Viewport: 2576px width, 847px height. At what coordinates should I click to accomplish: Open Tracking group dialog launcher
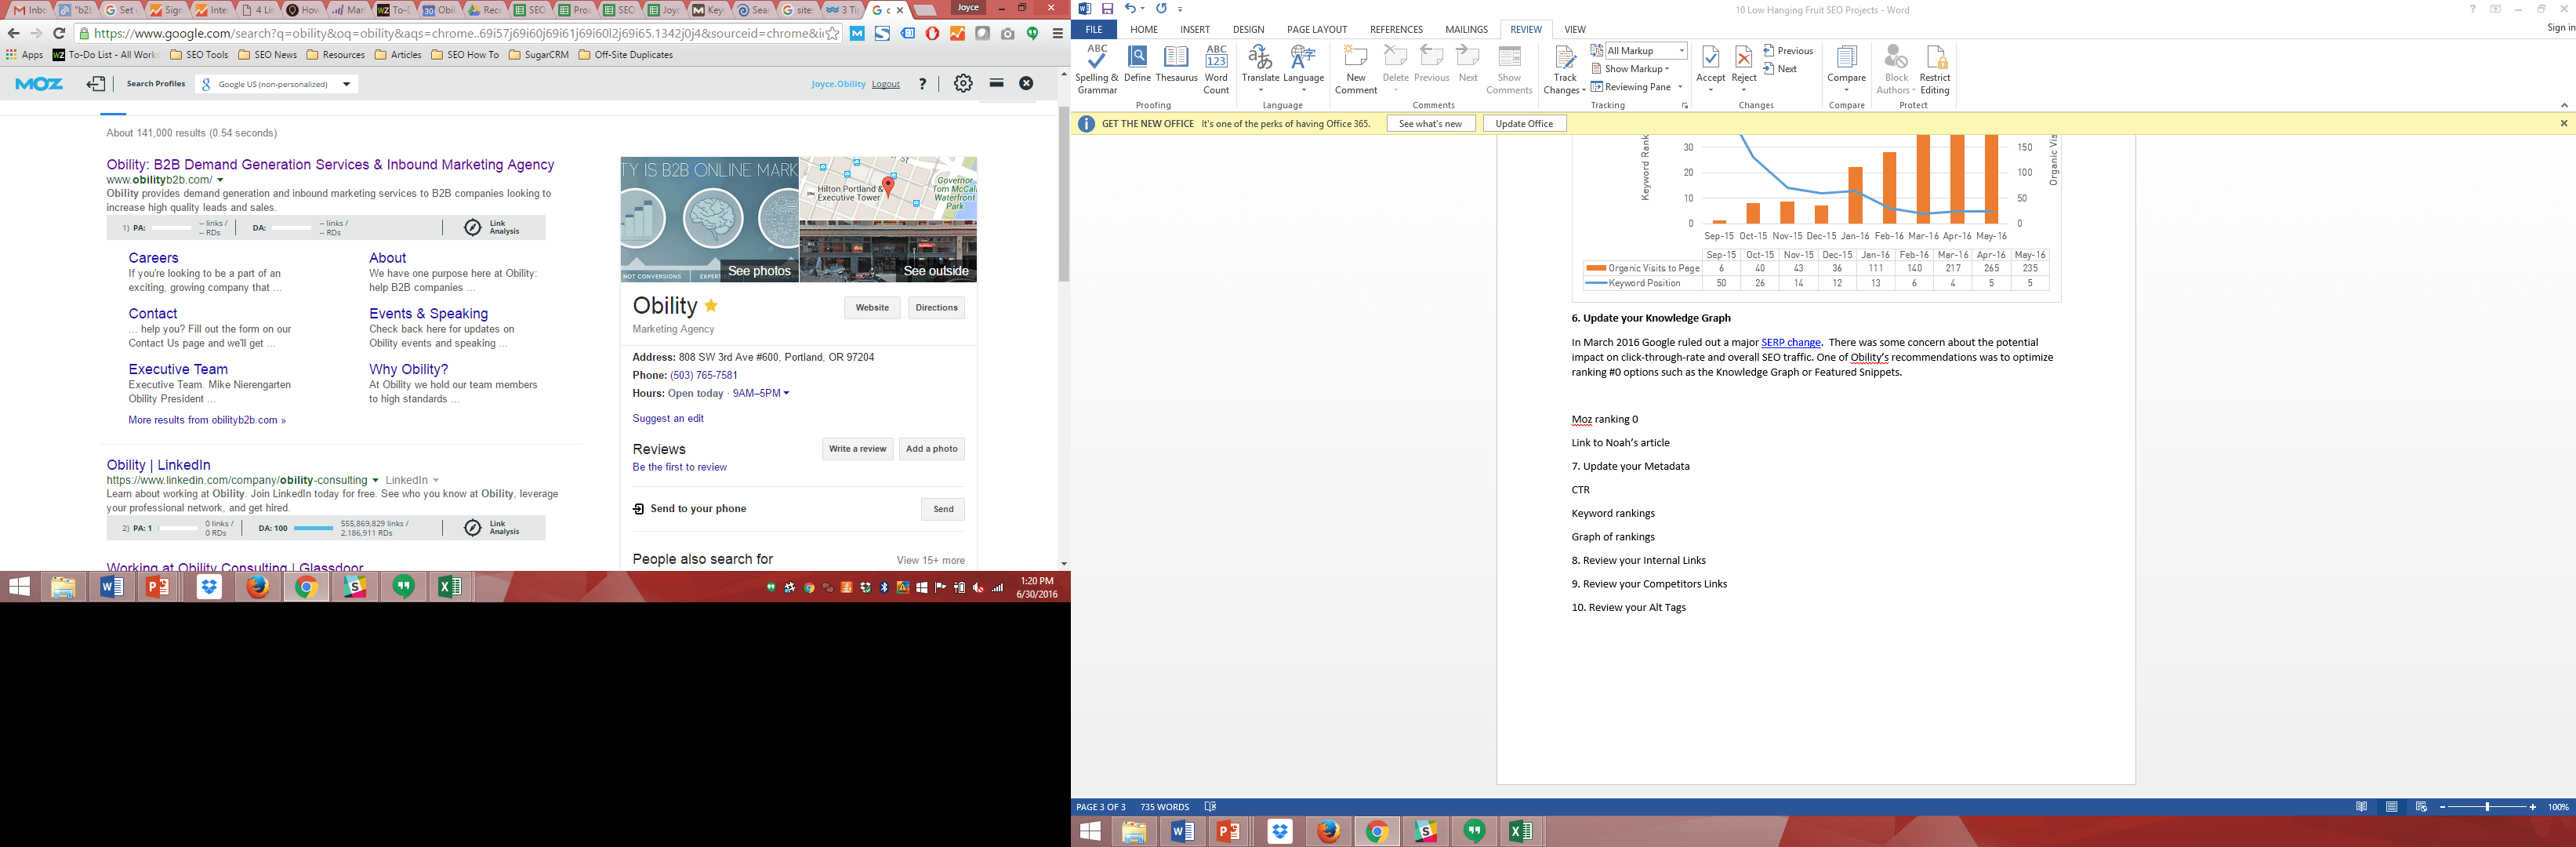[x=1684, y=105]
